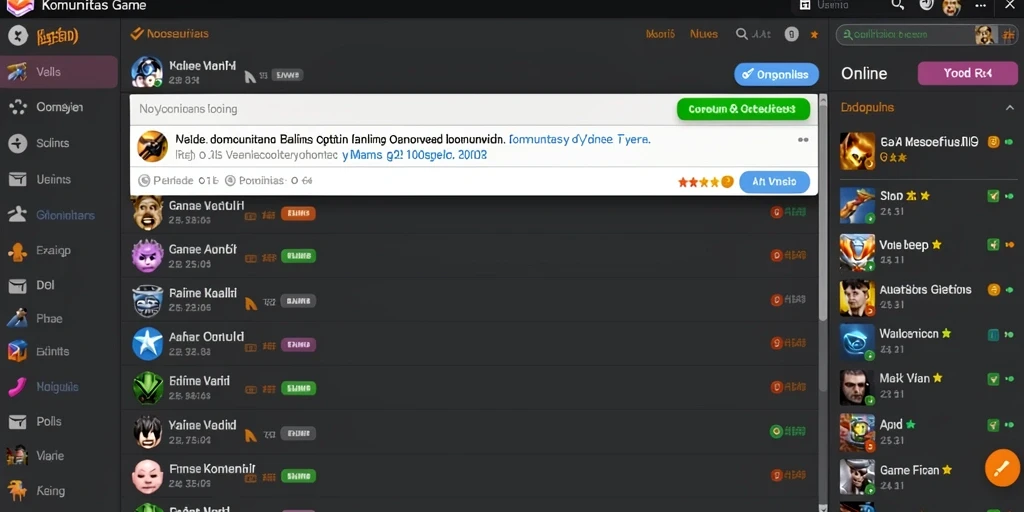Click the orange star in list header
Image resolution: width=1024 pixels, height=512 pixels.
[814, 35]
